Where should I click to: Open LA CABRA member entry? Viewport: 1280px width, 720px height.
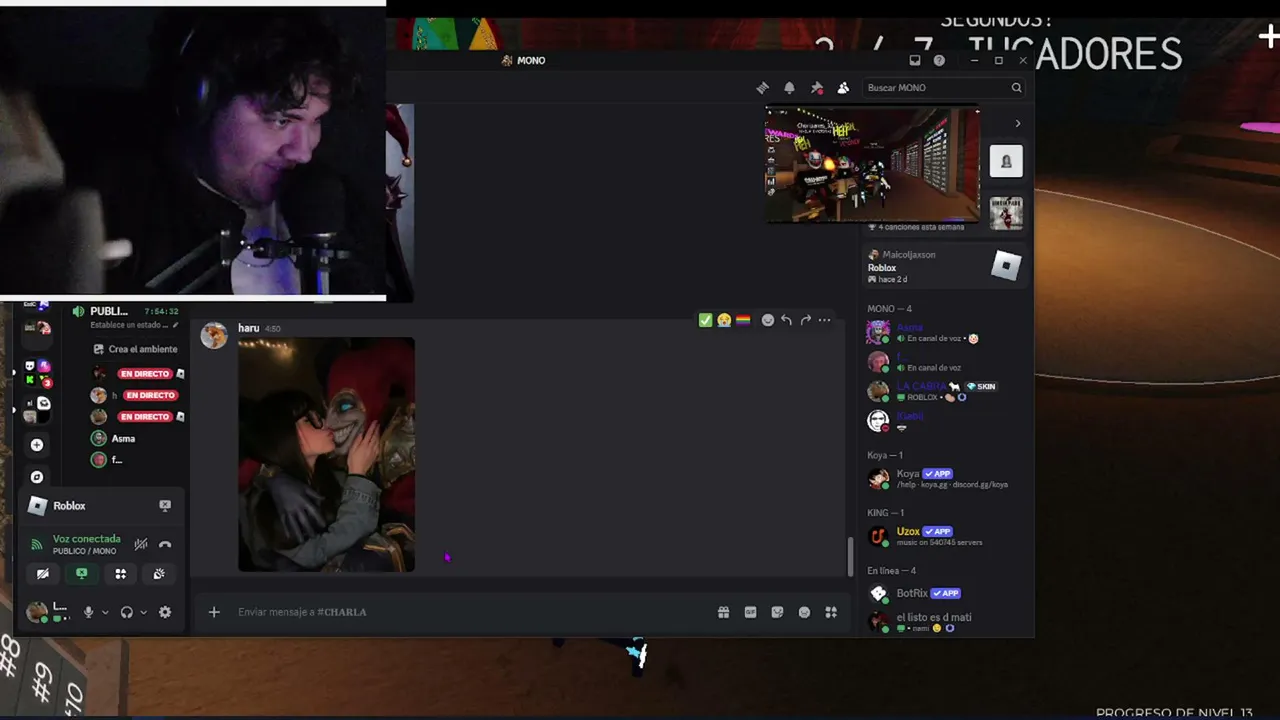coord(944,391)
